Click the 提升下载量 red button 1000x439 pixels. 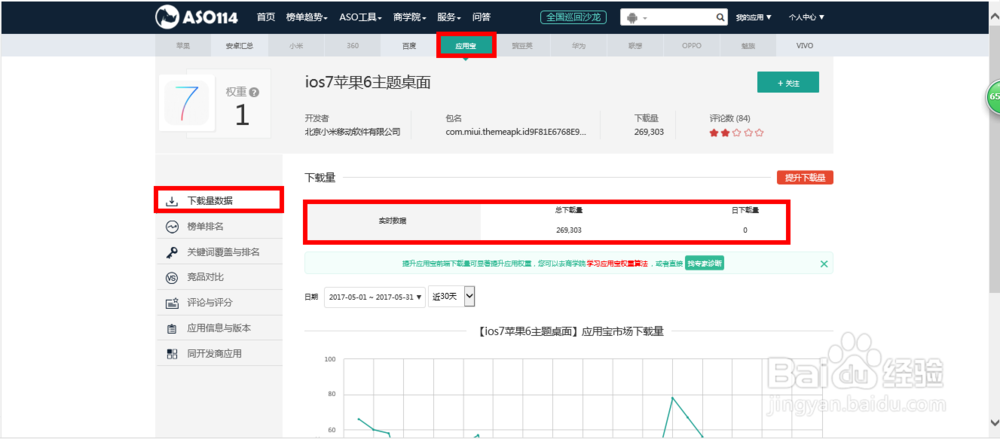pyautogui.click(x=805, y=178)
